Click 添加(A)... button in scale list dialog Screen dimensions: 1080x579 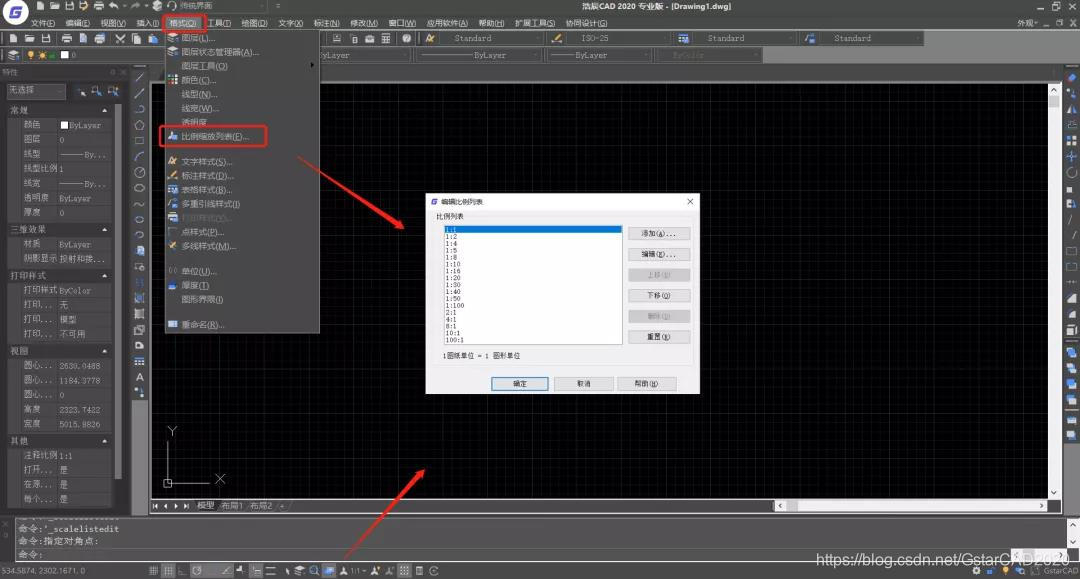click(658, 233)
